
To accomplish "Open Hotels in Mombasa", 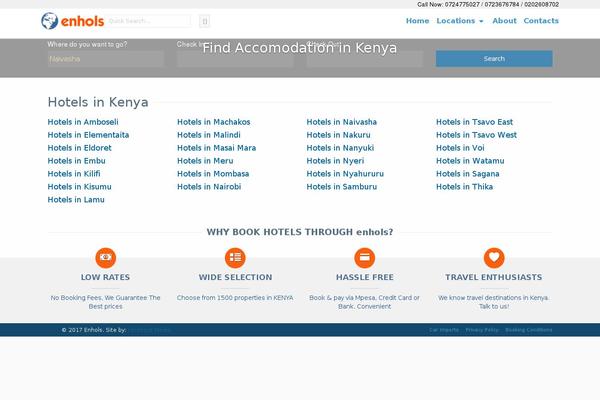I will [x=213, y=174].
